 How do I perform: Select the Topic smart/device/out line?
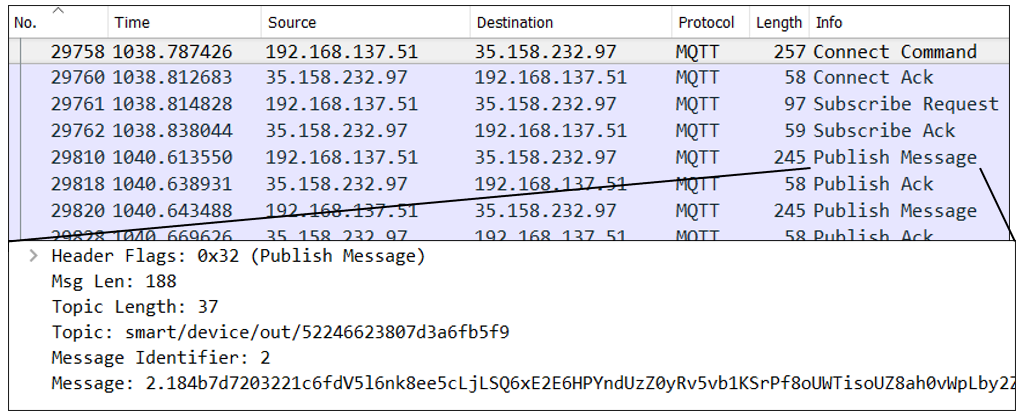click(281, 332)
